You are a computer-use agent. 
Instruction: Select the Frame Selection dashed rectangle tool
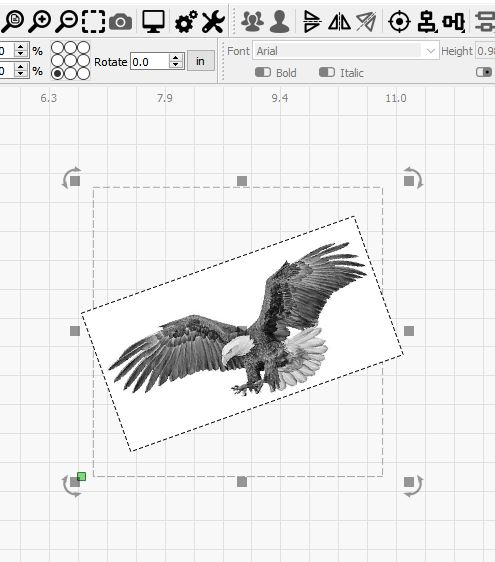point(94,21)
